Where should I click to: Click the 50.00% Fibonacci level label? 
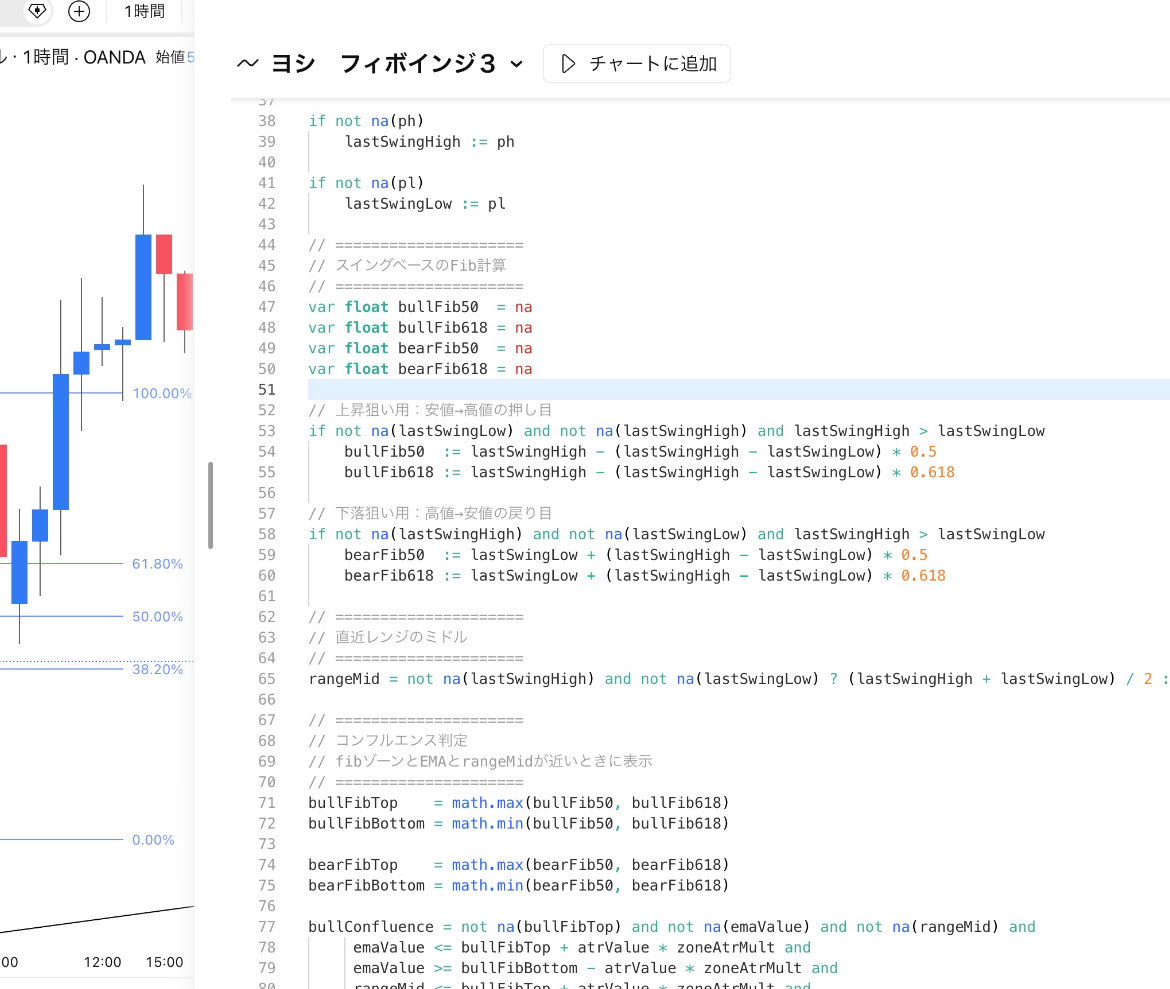[157, 617]
